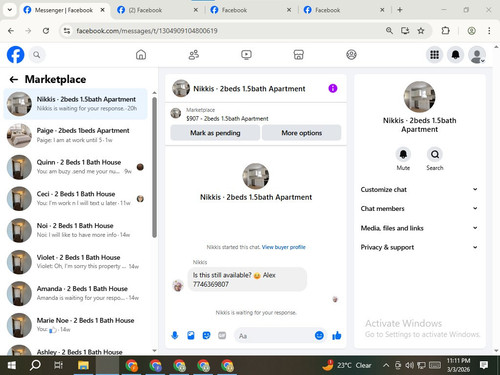Choose a sticker from the sticker icon
Viewport: 500px width, 375px height.
206,335
